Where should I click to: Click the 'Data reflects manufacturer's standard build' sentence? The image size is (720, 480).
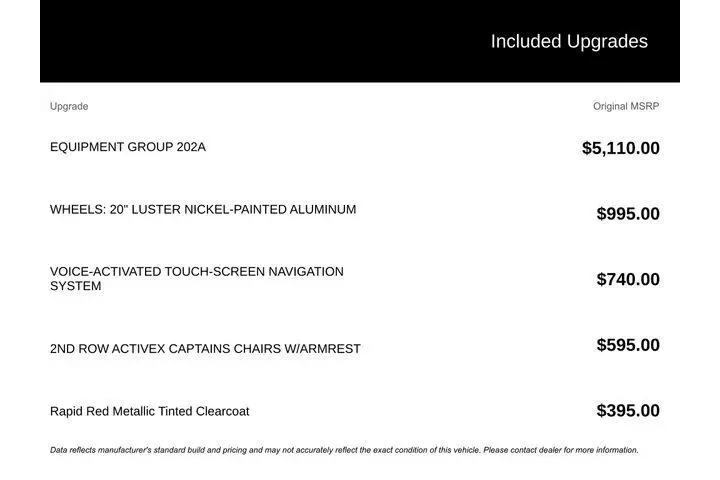tap(200, 450)
